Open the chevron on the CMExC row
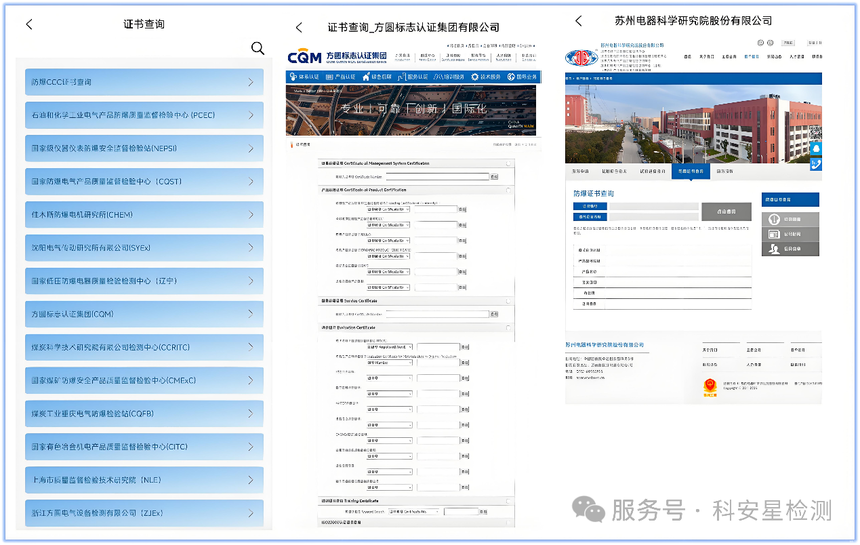 click(x=251, y=381)
